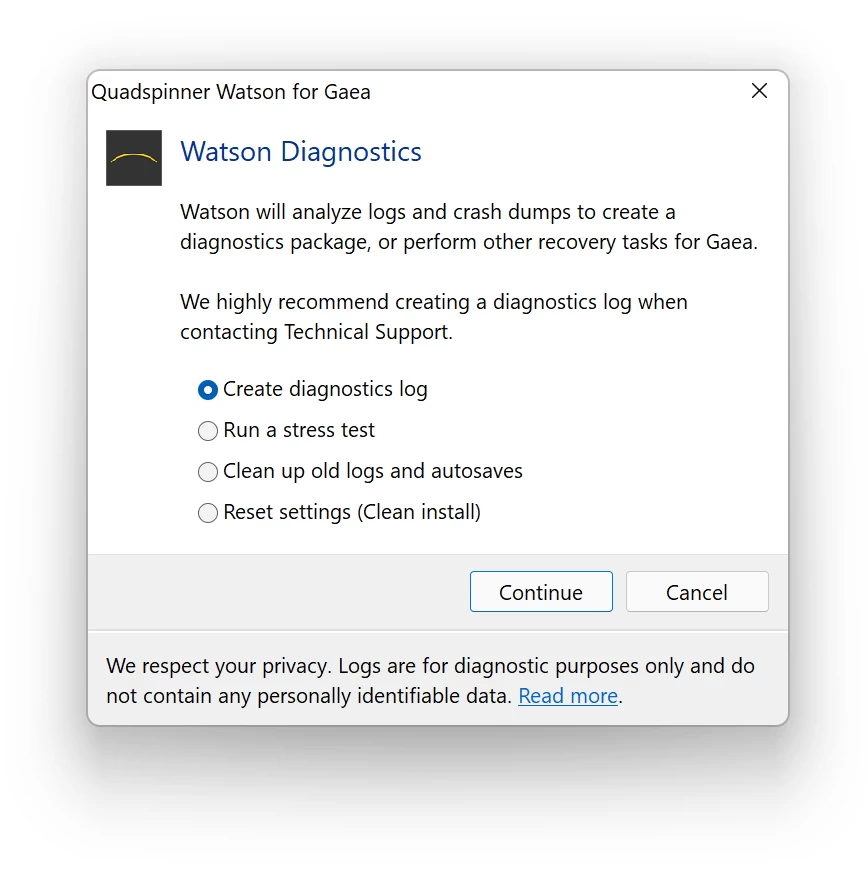
Task: Click the 'We highly recommend' Technical Support paragraph
Action: (434, 317)
